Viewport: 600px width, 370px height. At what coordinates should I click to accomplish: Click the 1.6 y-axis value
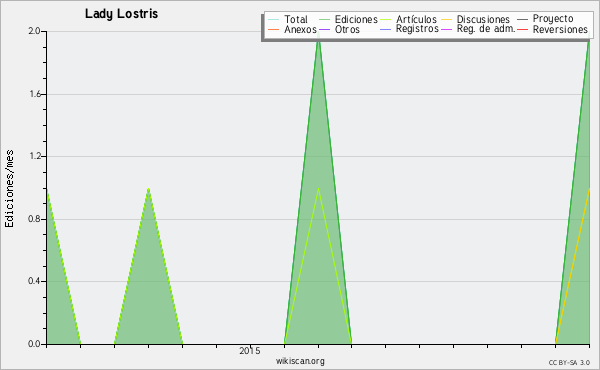coord(35,94)
